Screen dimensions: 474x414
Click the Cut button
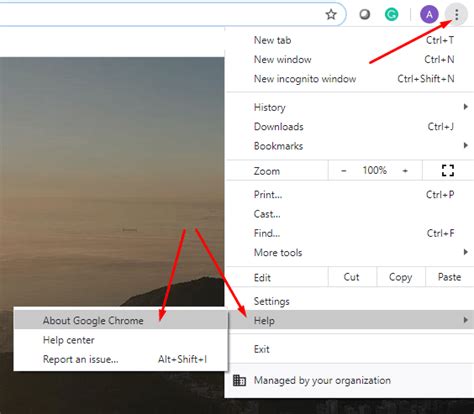[352, 277]
